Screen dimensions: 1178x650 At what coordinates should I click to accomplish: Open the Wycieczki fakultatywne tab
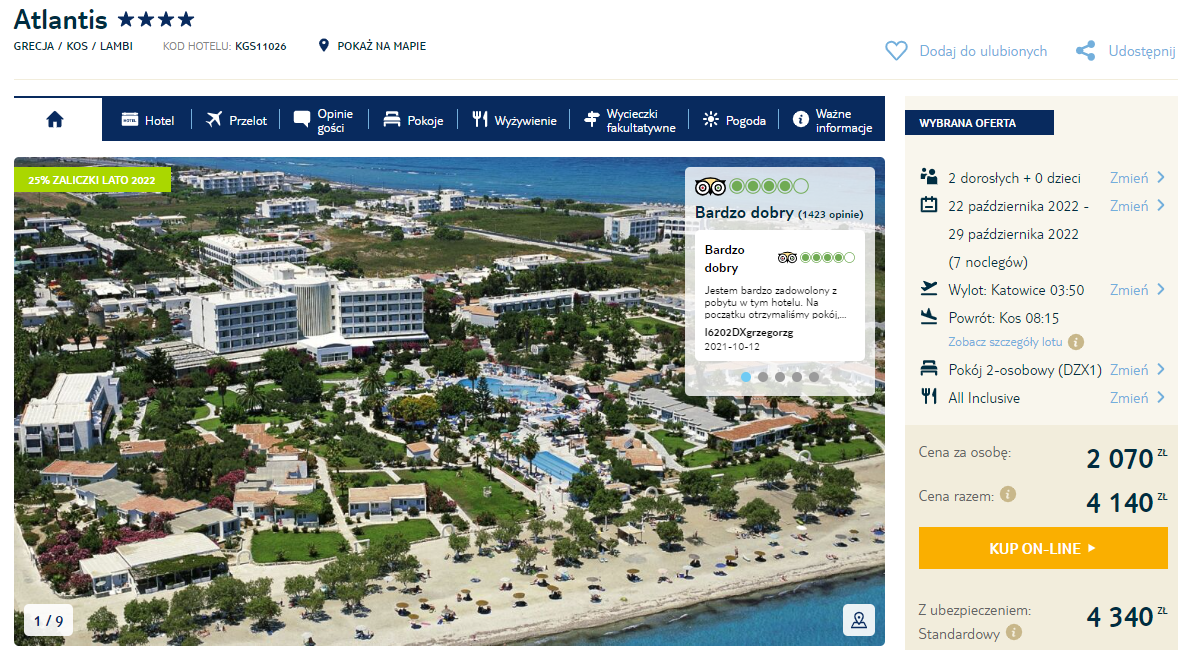coord(630,120)
